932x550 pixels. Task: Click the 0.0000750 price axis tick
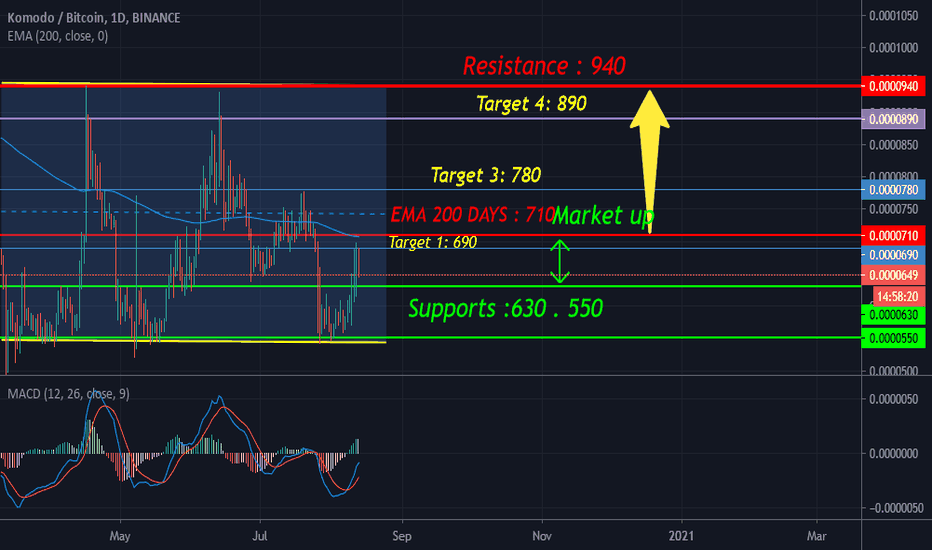click(x=894, y=209)
